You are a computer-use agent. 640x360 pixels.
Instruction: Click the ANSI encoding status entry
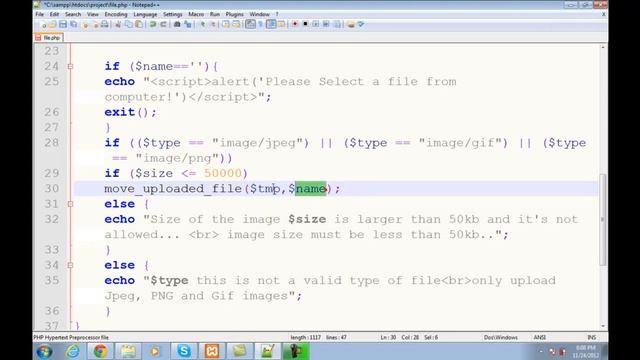click(540, 338)
